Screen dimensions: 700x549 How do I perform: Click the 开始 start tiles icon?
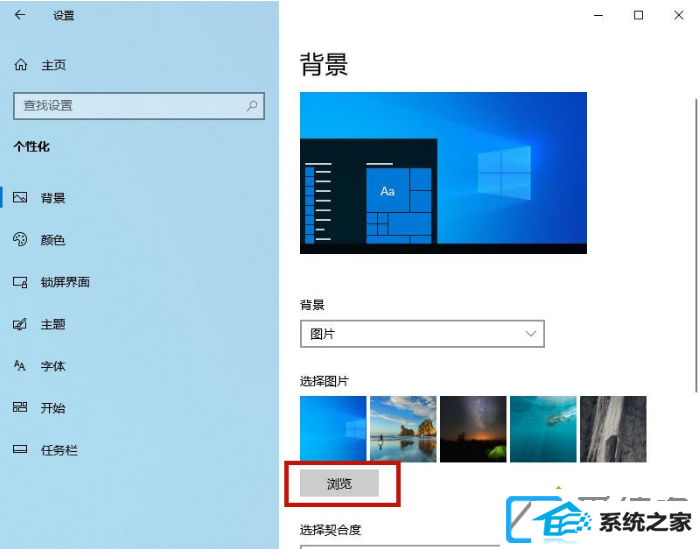point(20,408)
